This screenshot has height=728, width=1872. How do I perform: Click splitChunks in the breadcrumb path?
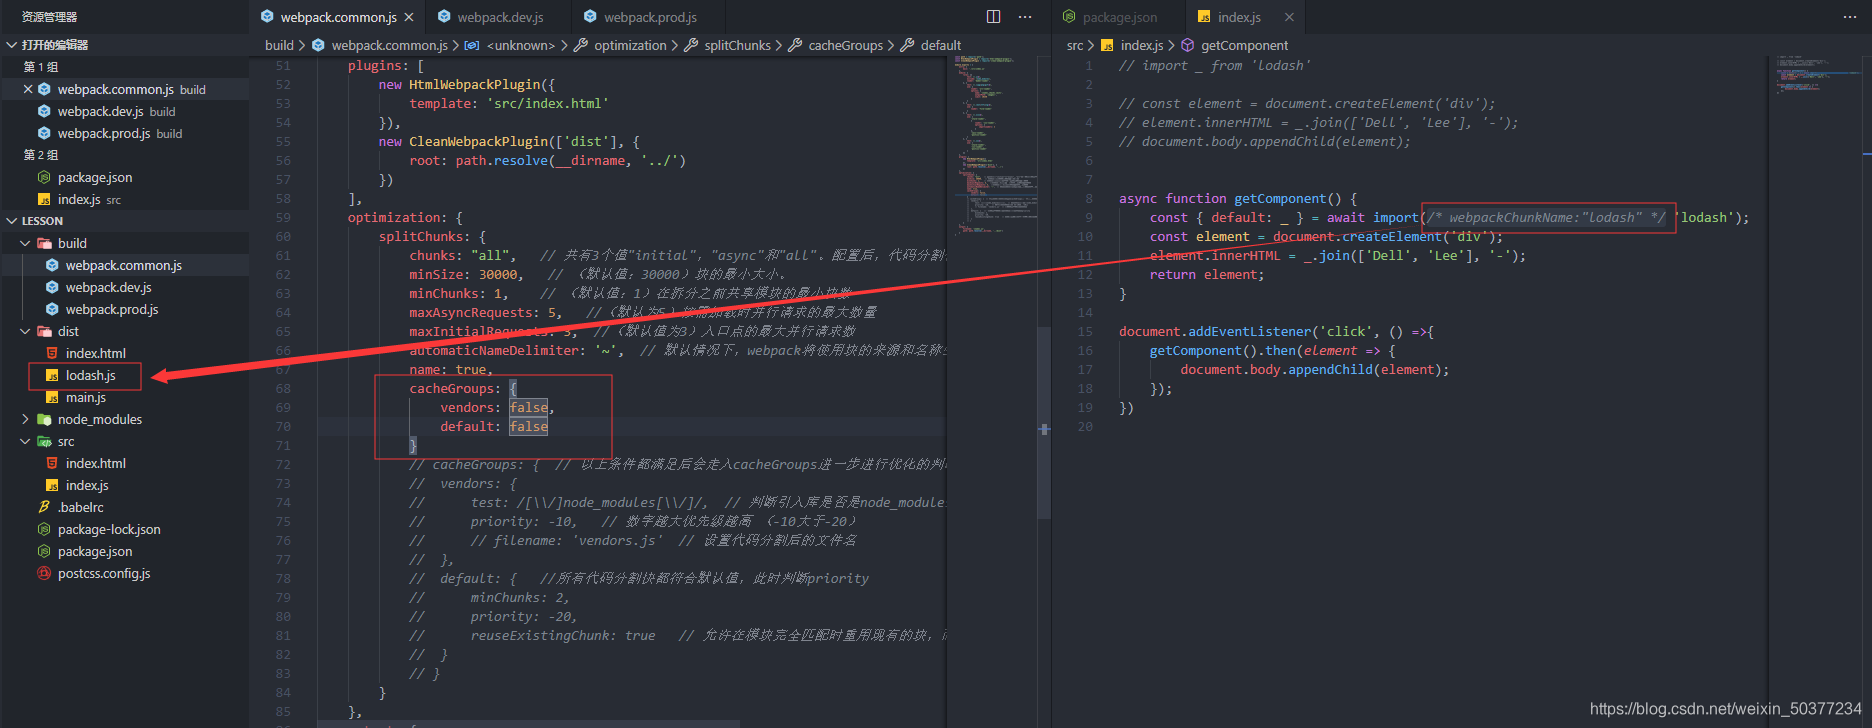737,45
